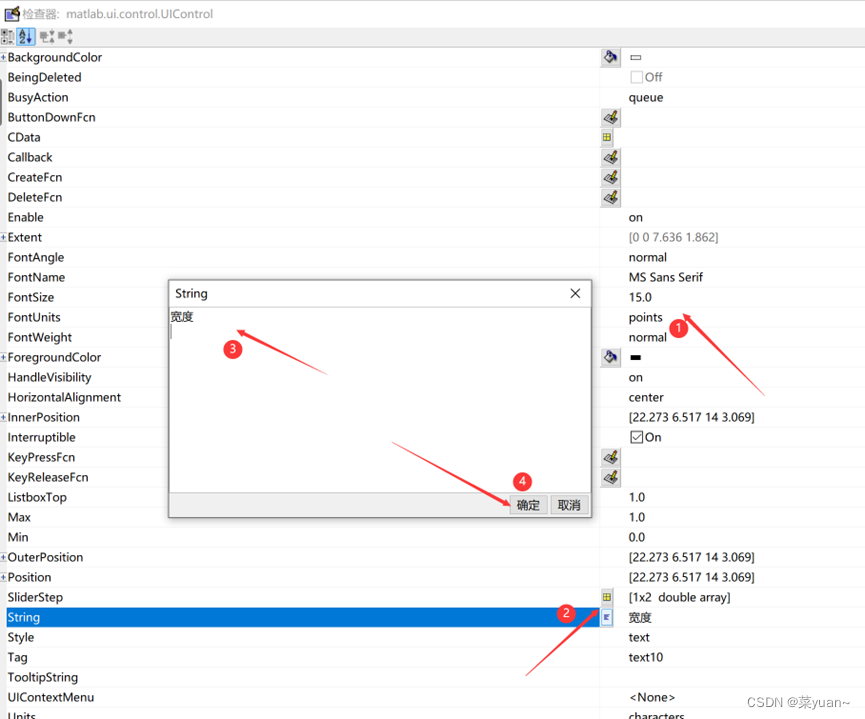Viewport: 865px width, 719px height.
Task: Click the FontUnits value 'points'
Action: 645,318
